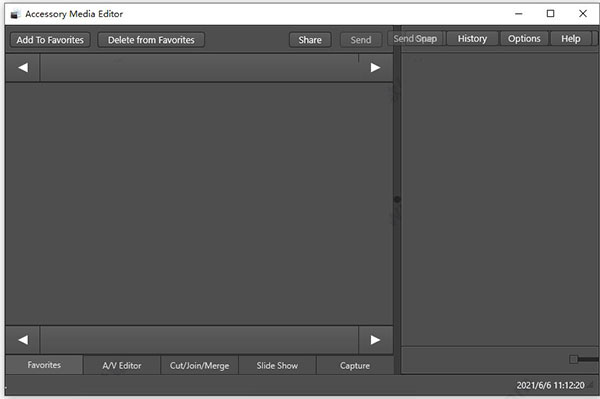Image resolution: width=600 pixels, height=399 pixels.
Task: Minimize the Accessory Media Editor window
Action: click(518, 14)
